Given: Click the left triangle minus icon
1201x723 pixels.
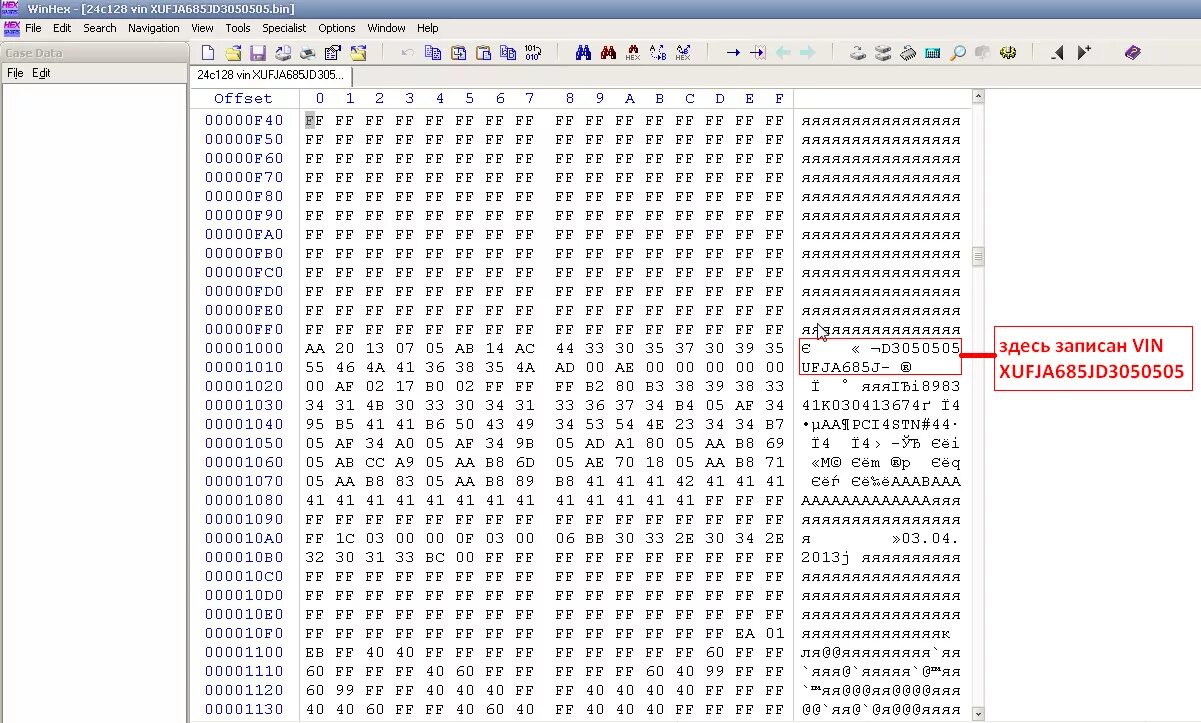Looking at the screenshot, I should 1057,53.
